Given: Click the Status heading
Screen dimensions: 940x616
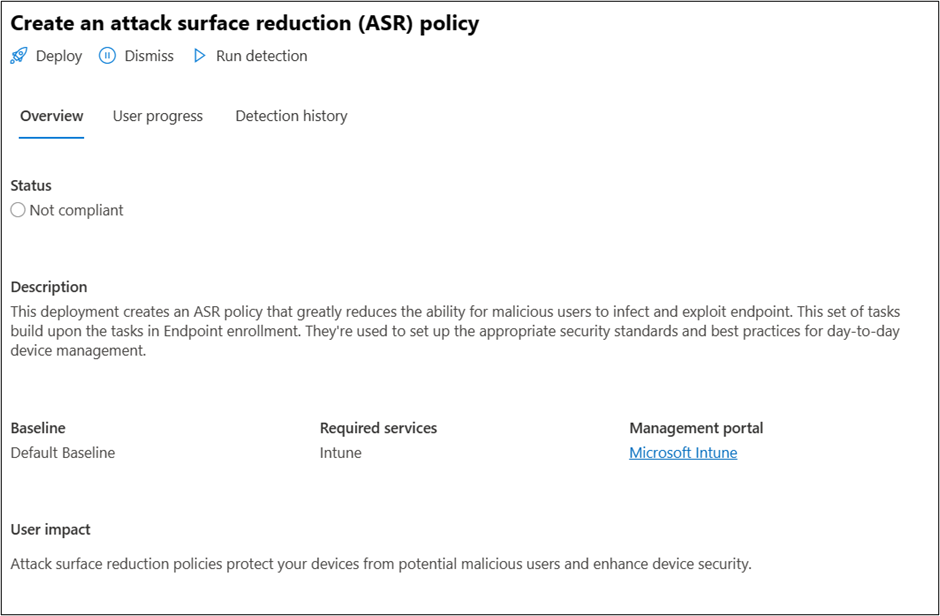Looking at the screenshot, I should tap(31, 185).
